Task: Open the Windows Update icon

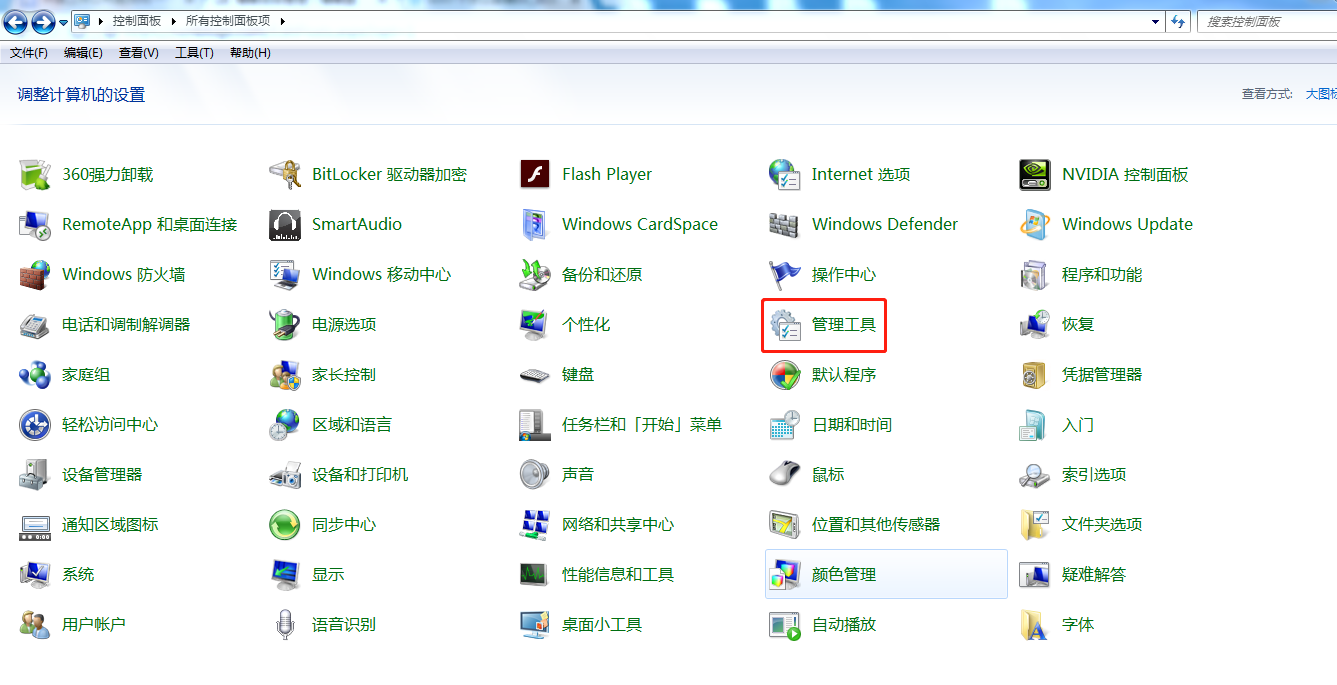Action: pos(1035,224)
